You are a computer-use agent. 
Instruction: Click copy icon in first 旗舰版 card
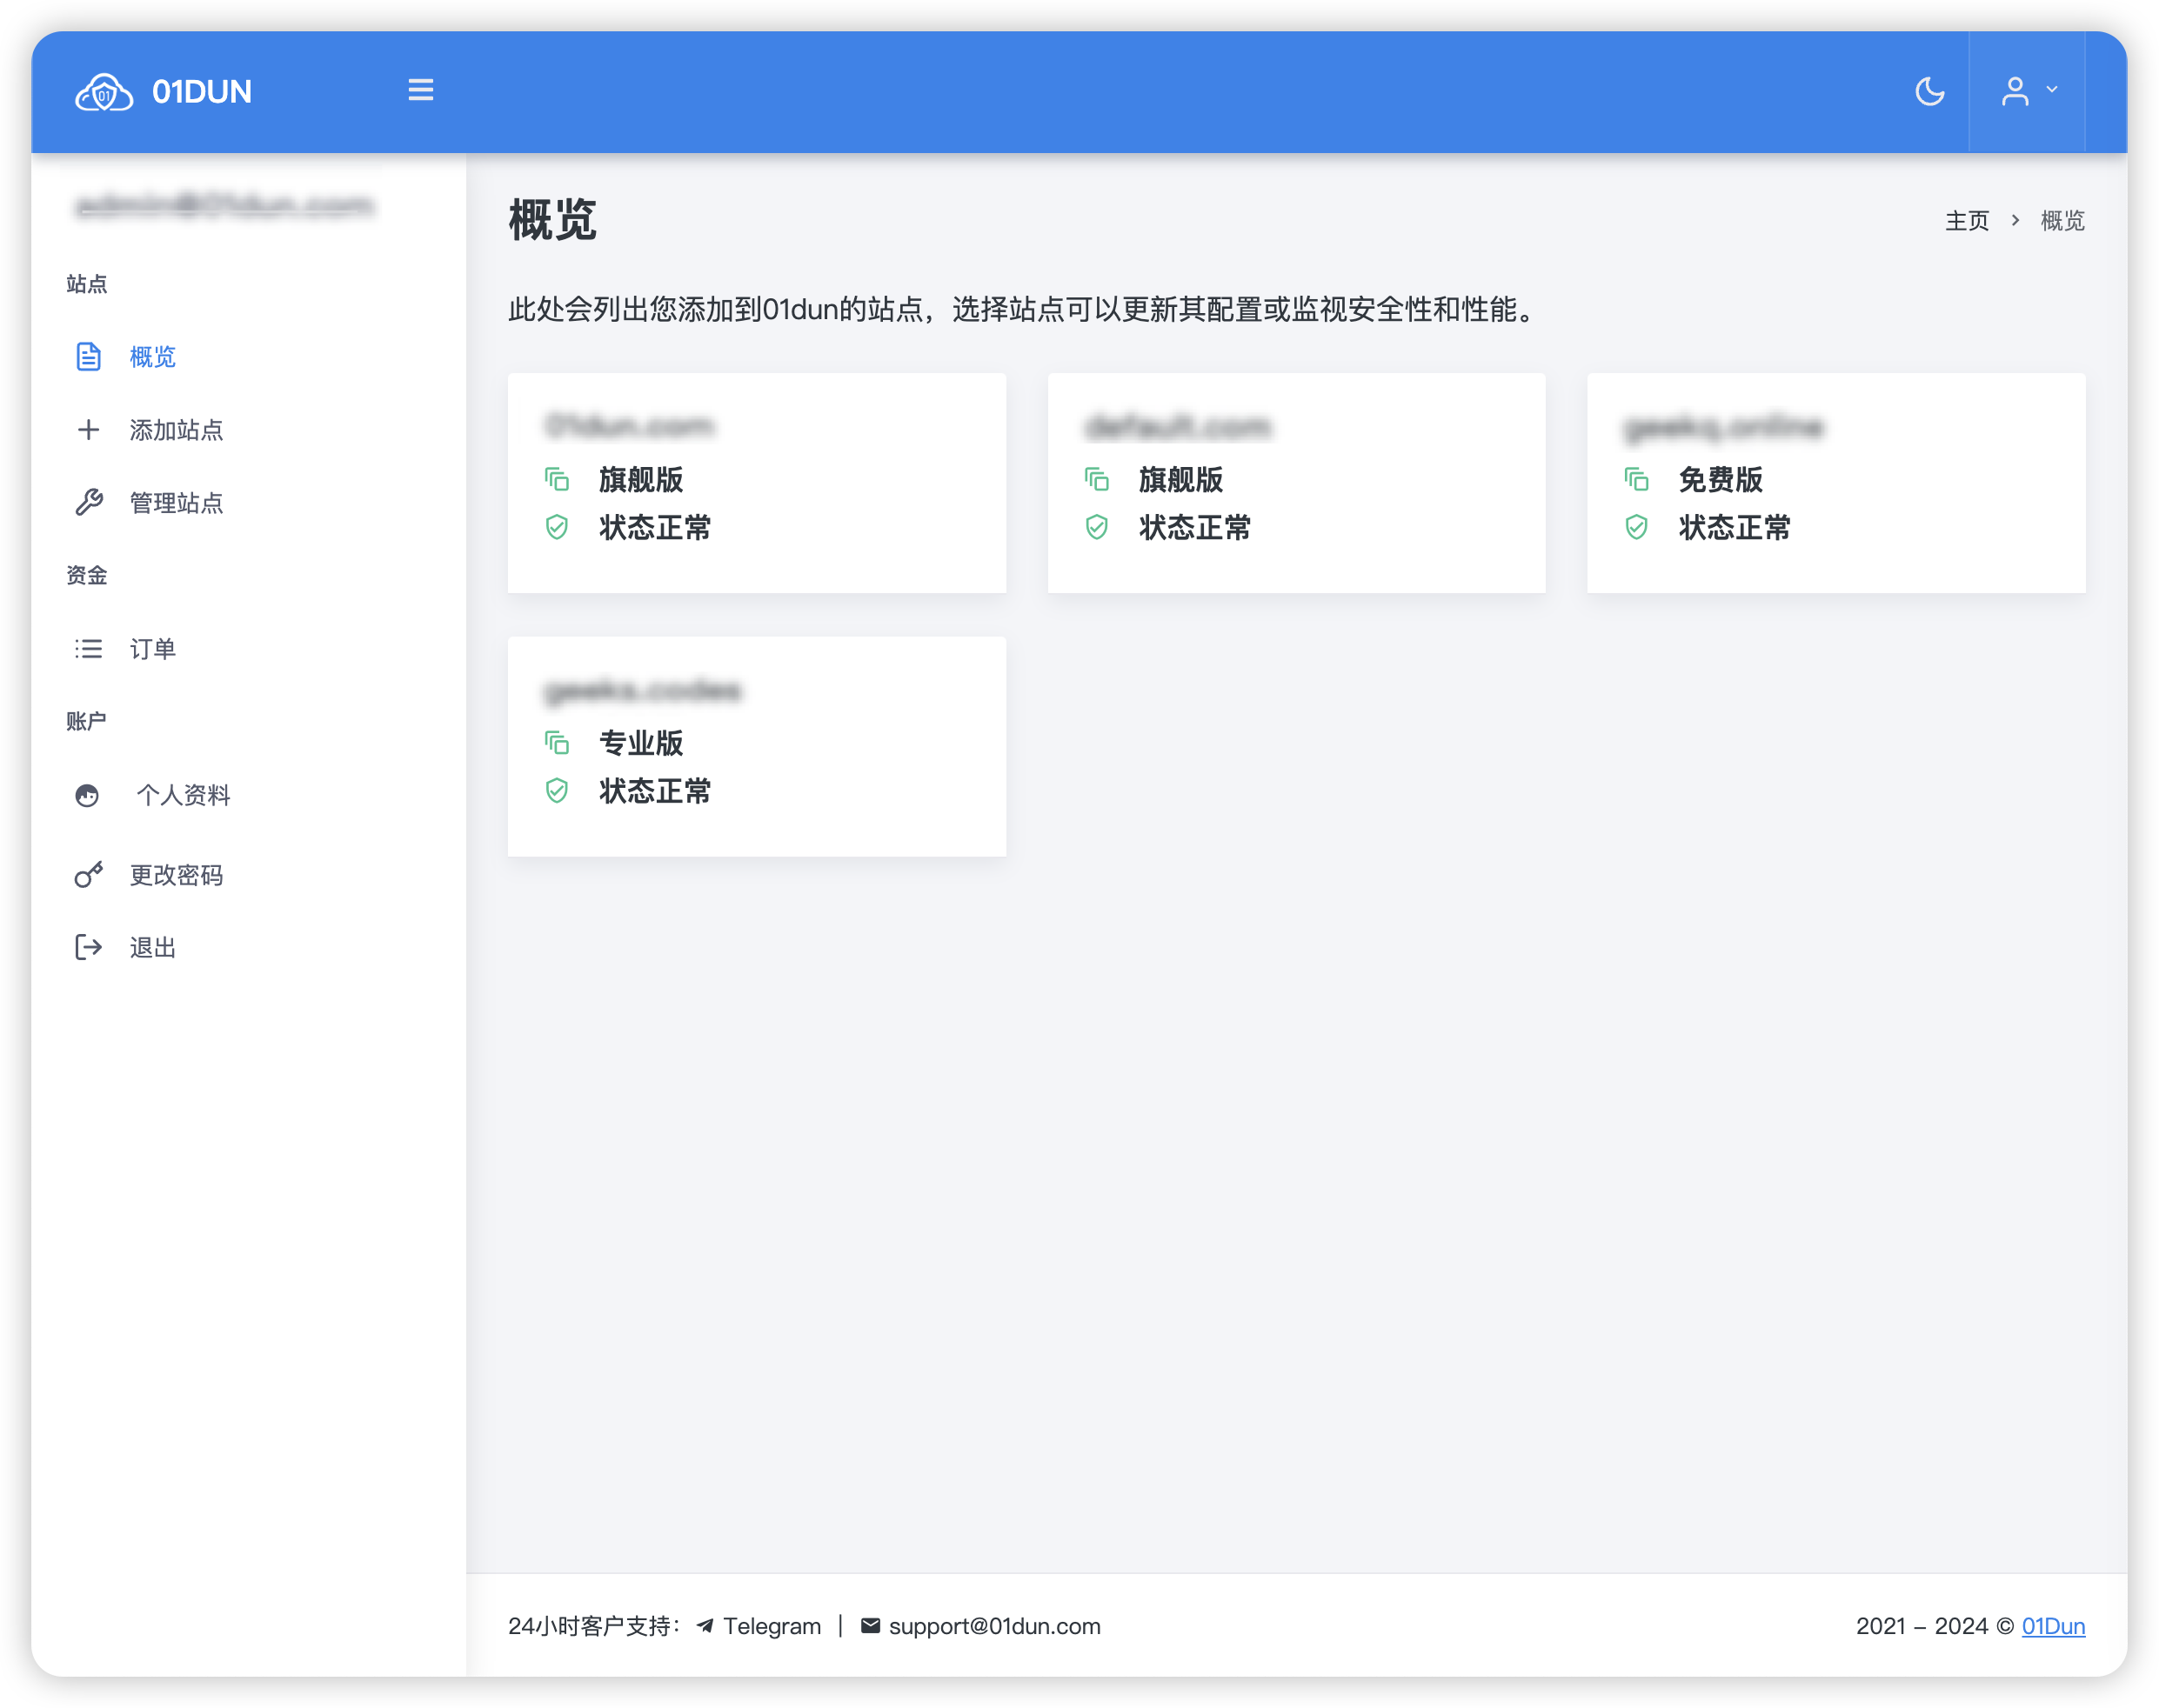pos(557,480)
